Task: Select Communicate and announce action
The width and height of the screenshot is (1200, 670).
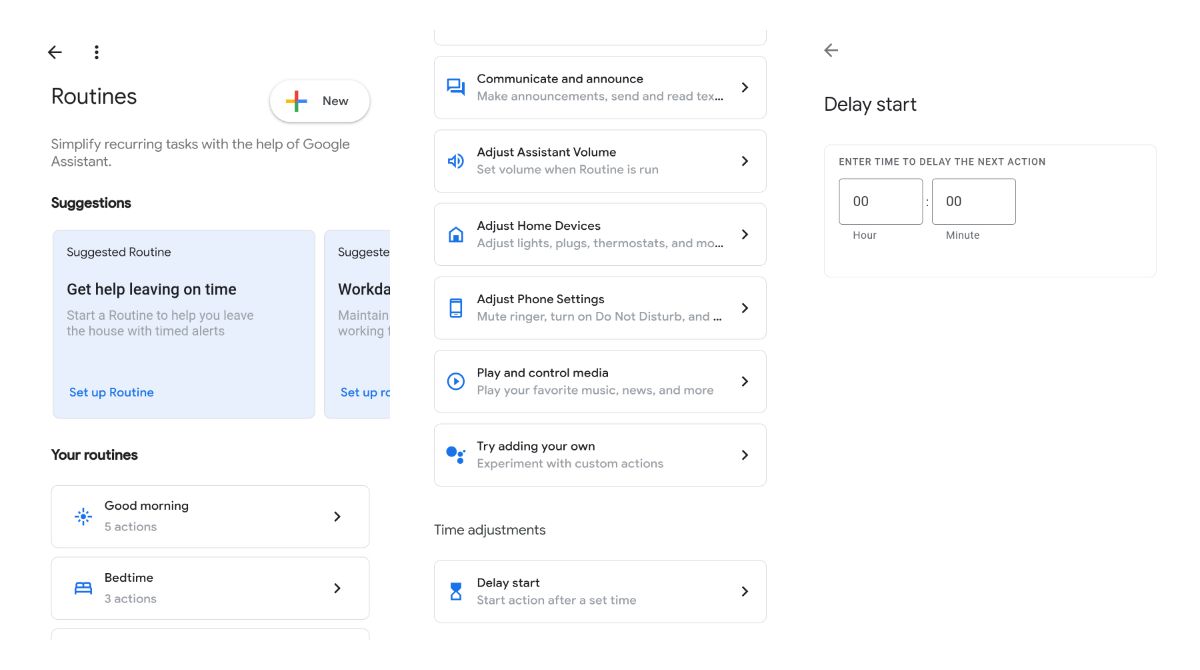Action: pos(600,87)
